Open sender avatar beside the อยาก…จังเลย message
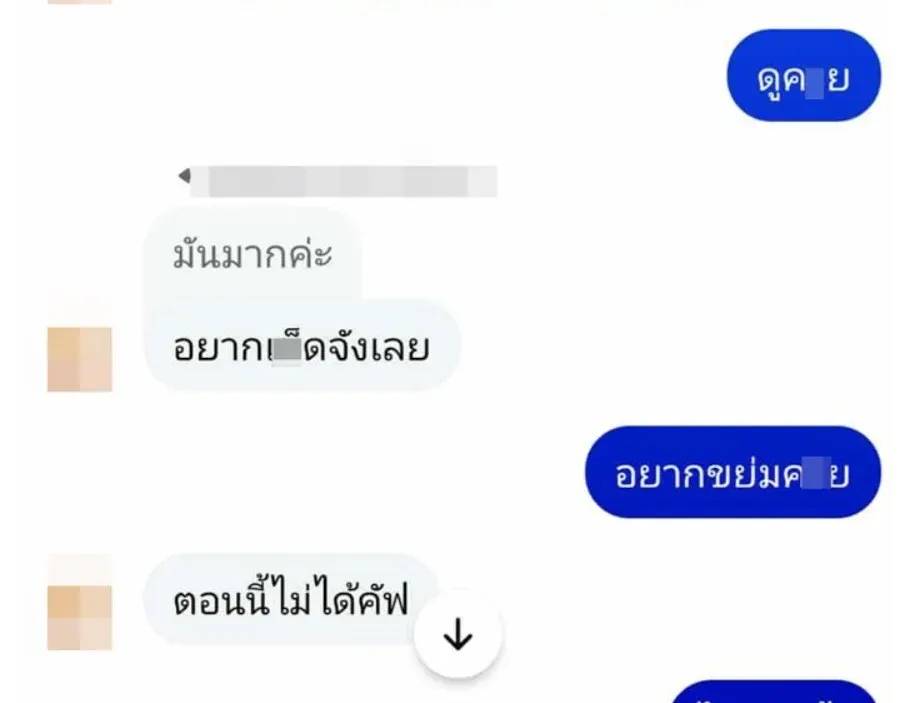The height and width of the screenshot is (703, 902). (79, 359)
